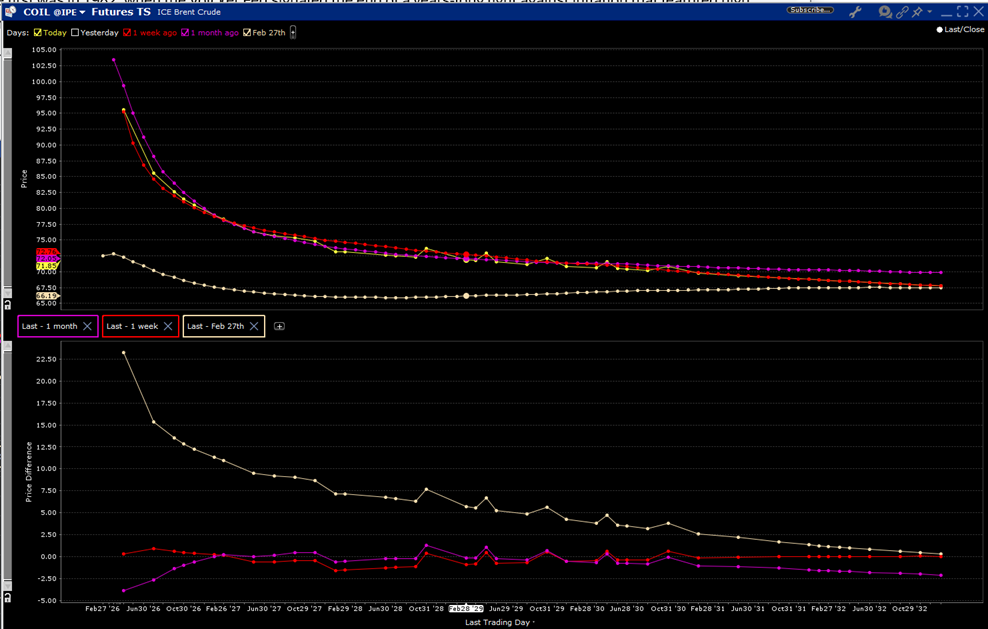Select the Last - Feb 27th tab
The image size is (988, 629).
pos(216,325)
